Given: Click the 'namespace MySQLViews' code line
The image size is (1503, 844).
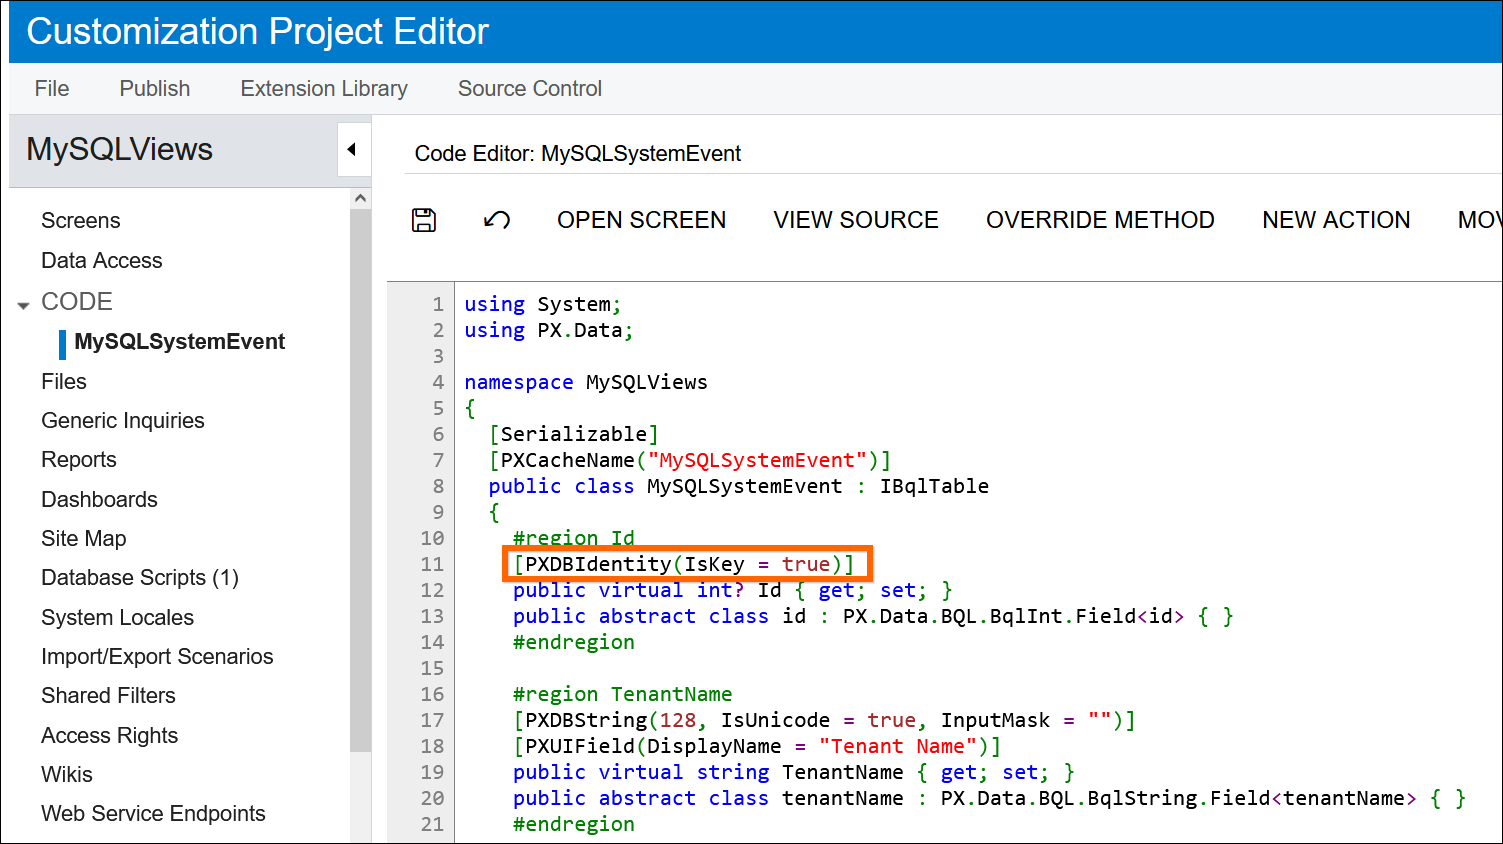Looking at the screenshot, I should coord(586,382).
